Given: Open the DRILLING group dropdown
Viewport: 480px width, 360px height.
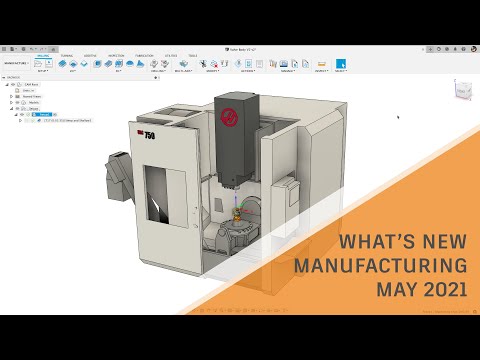Looking at the screenshot, I should coord(158,71).
